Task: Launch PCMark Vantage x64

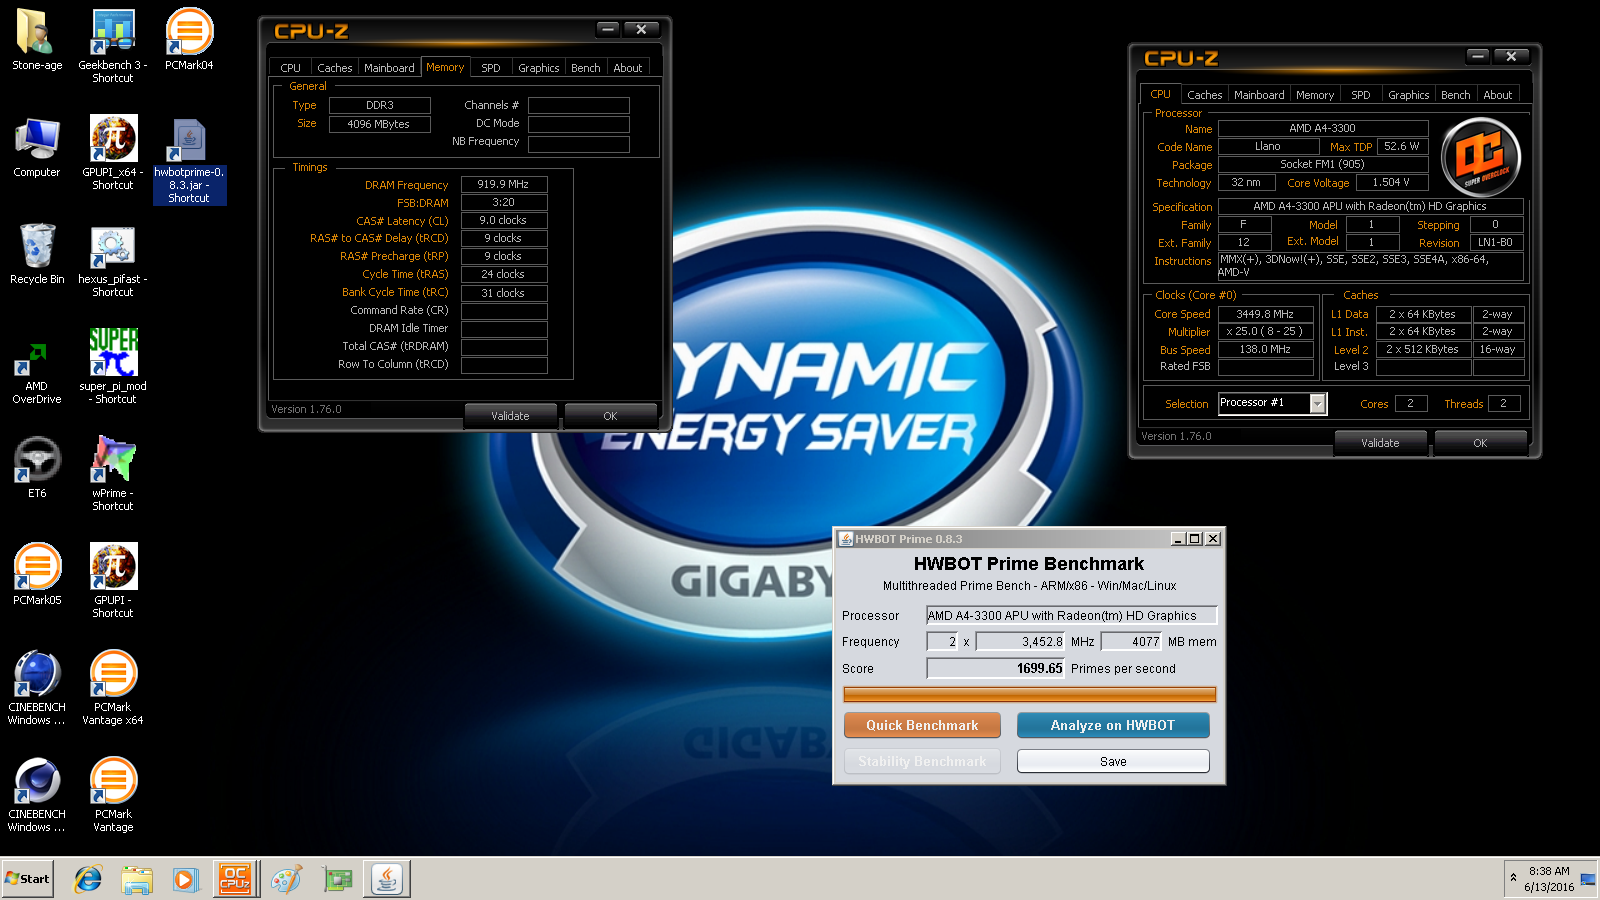Action: coord(113,687)
